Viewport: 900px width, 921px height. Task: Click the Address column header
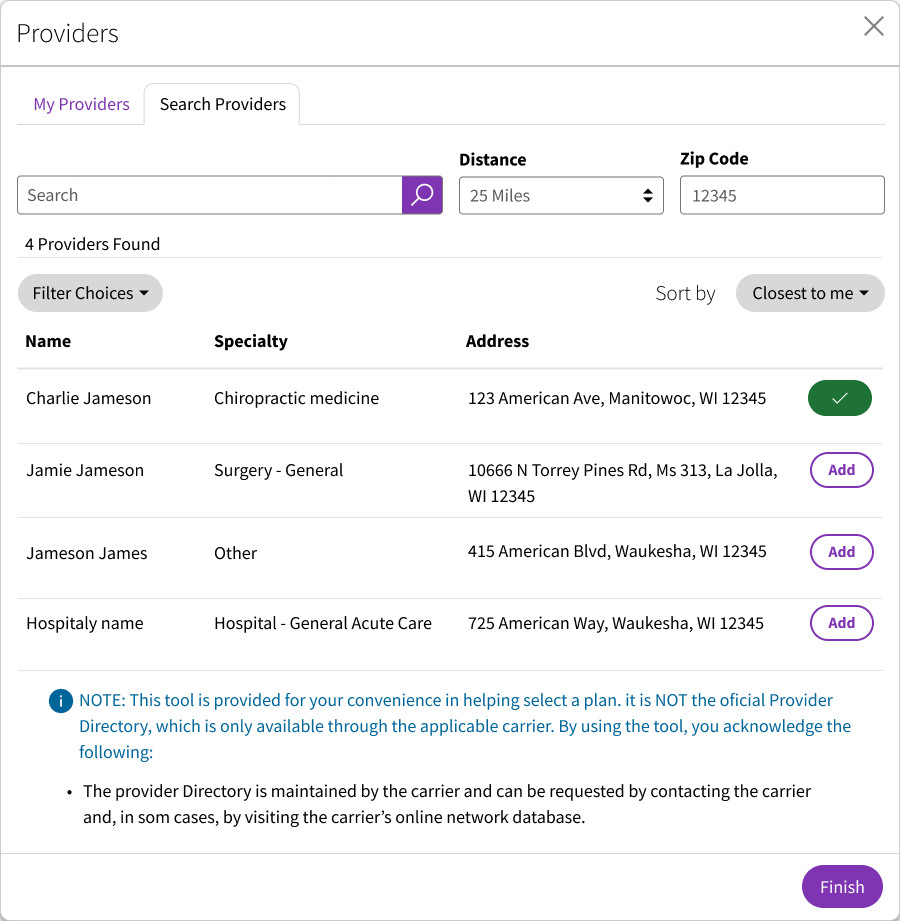(x=497, y=341)
